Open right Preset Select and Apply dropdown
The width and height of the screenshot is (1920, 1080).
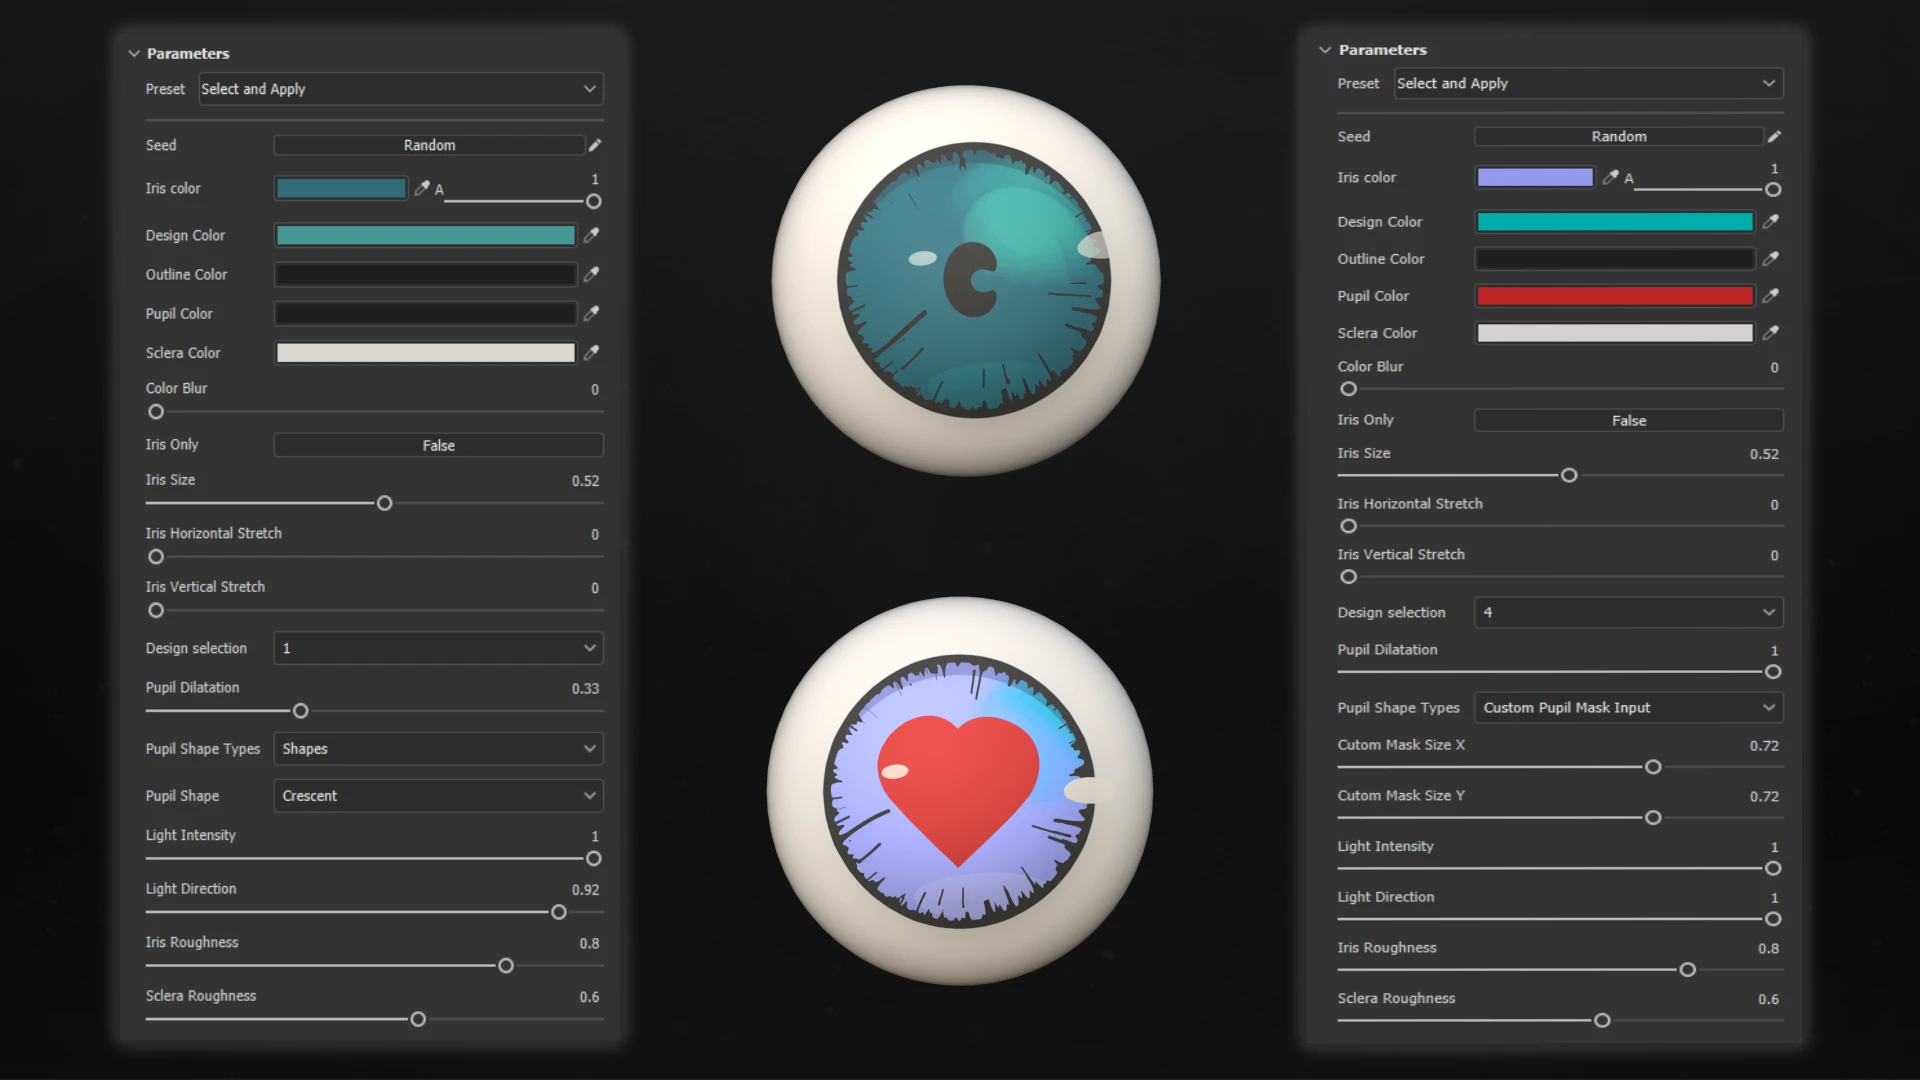tap(1589, 83)
